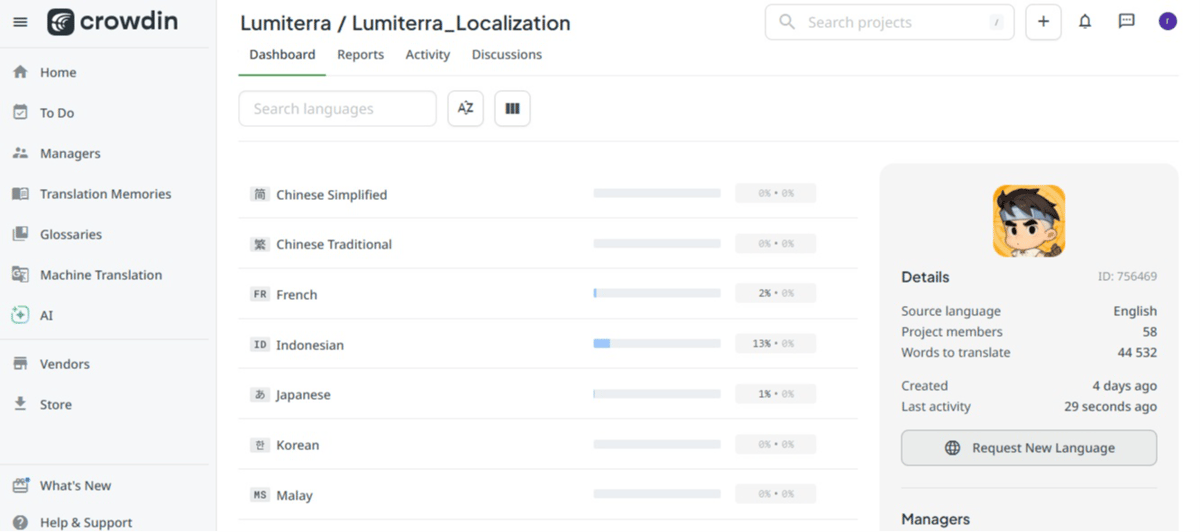Open the Indonesian language row
Image resolution: width=1200 pixels, height=532 pixels.
[x=548, y=344]
